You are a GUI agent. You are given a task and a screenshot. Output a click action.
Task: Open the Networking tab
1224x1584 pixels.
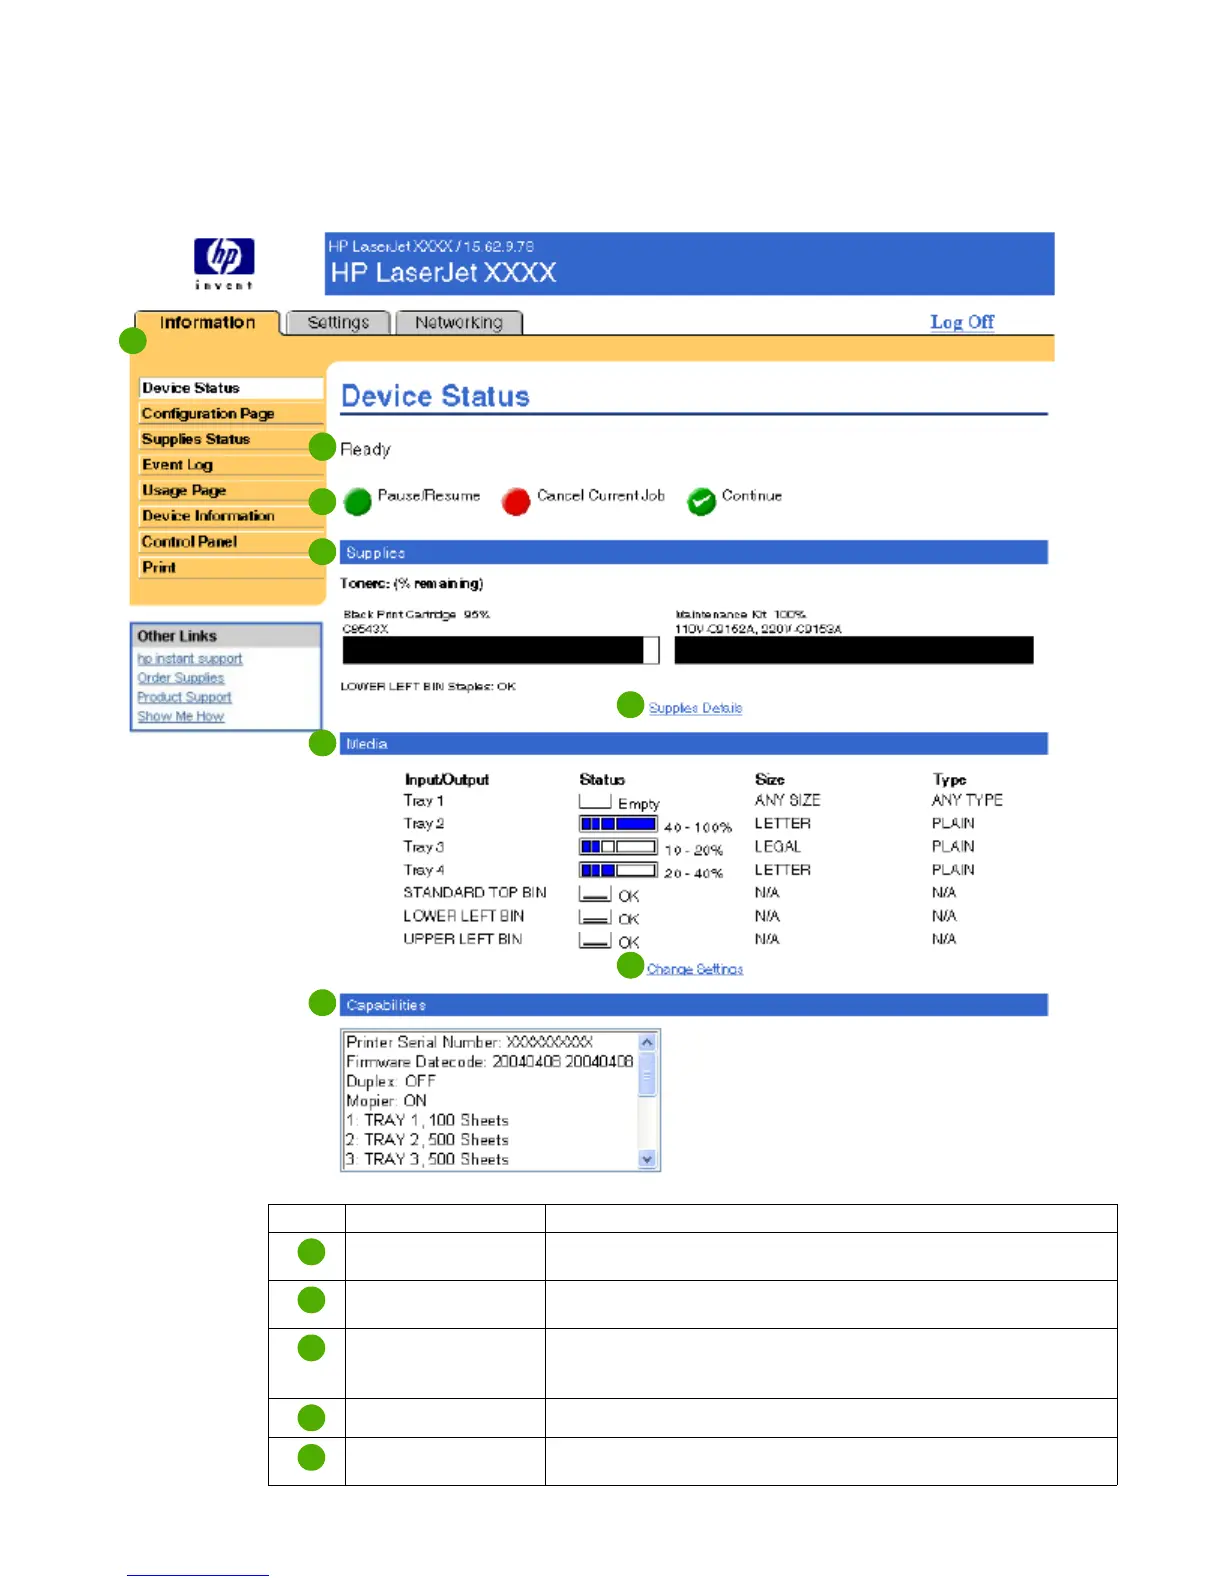[x=459, y=322]
